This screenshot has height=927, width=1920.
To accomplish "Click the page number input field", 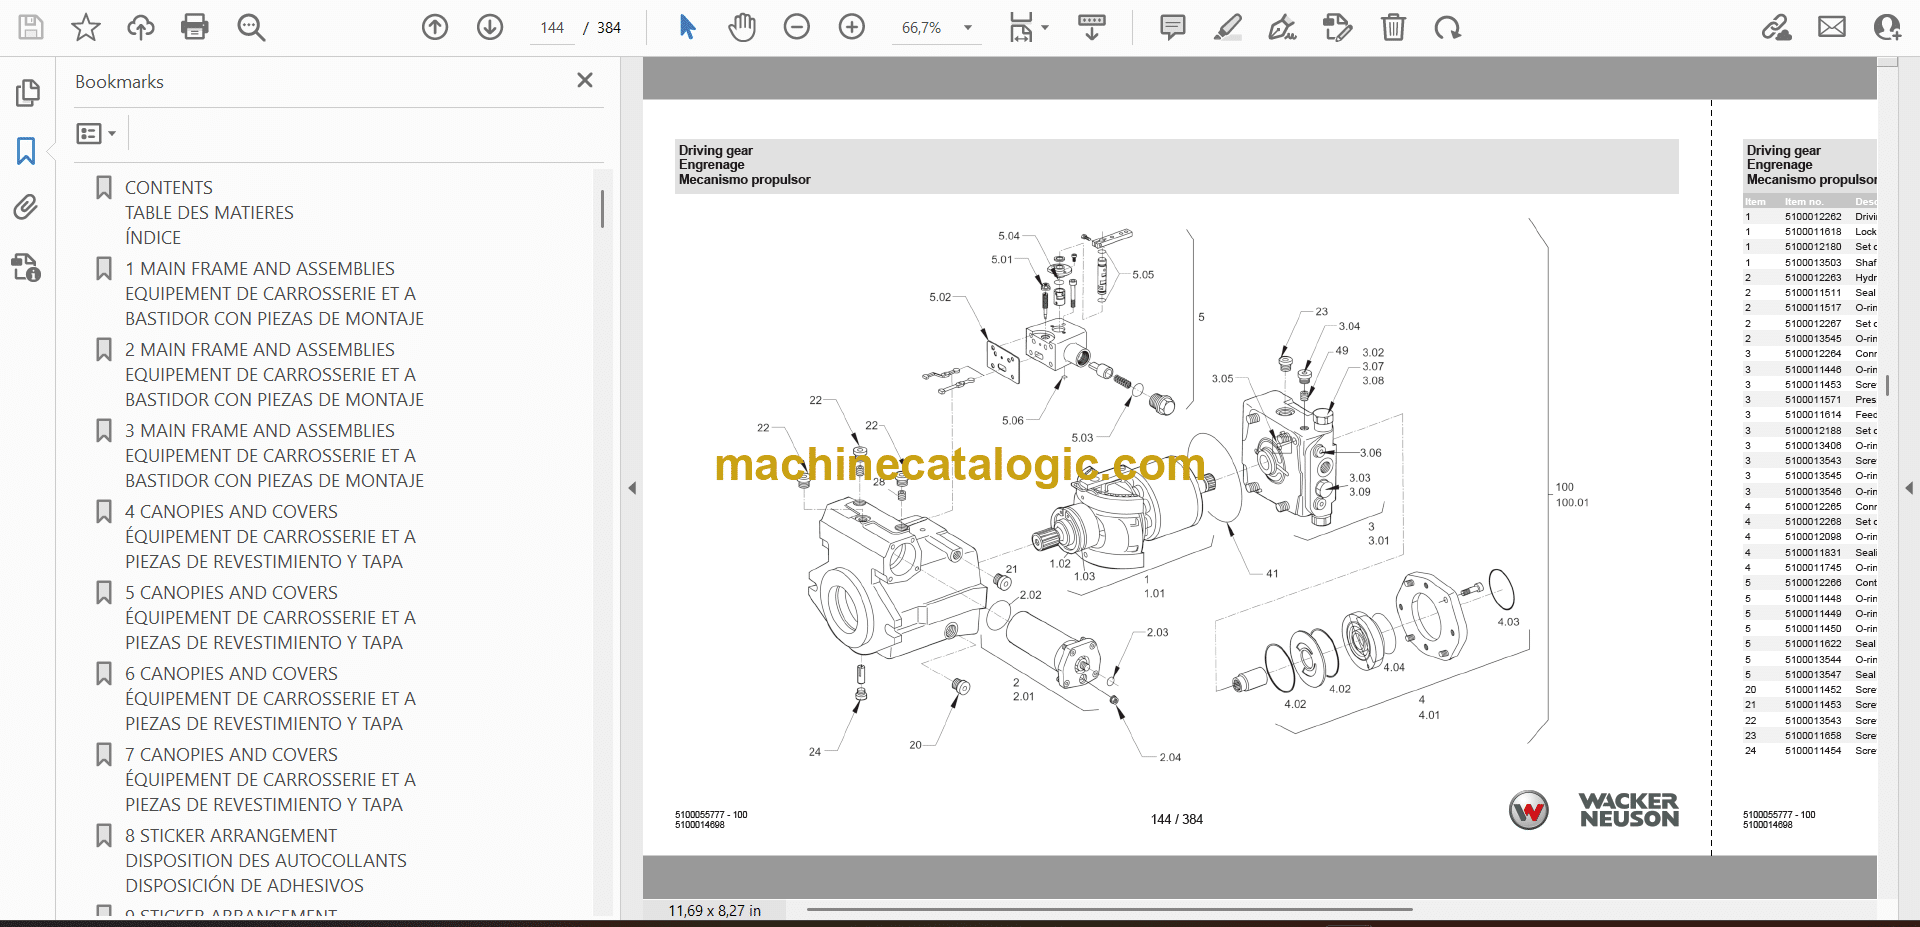I will (x=552, y=28).
